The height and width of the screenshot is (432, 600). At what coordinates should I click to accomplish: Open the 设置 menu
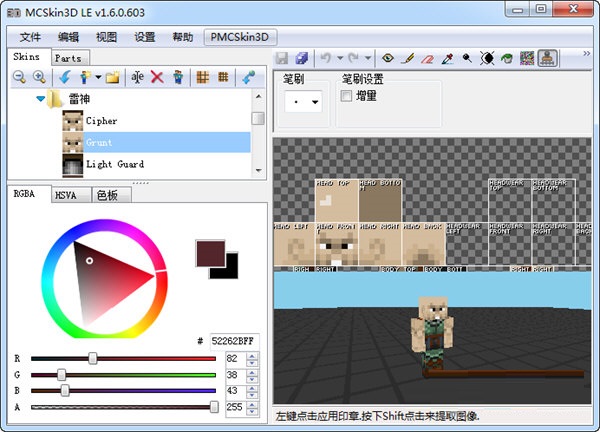tap(145, 37)
